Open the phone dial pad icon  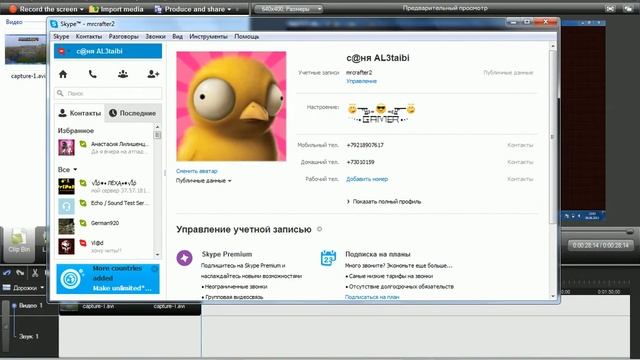(93, 74)
